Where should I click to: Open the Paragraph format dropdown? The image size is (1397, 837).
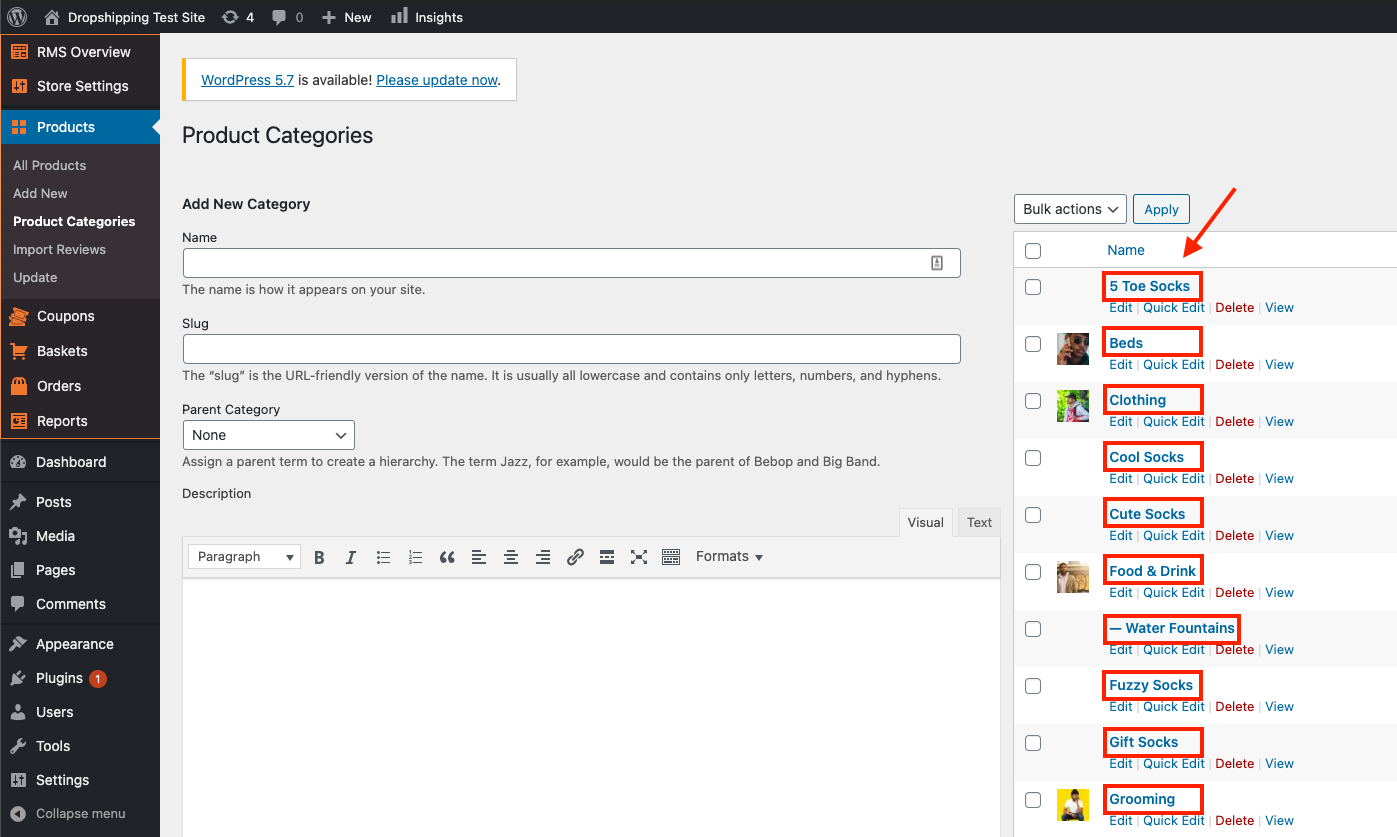[244, 557]
